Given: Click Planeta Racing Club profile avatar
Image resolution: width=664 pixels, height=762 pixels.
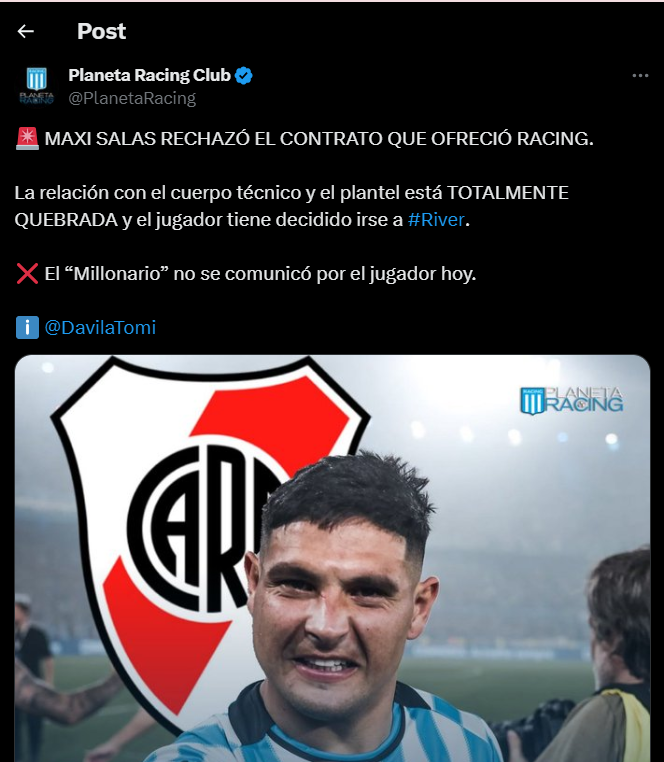Looking at the screenshot, I should (x=36, y=86).
